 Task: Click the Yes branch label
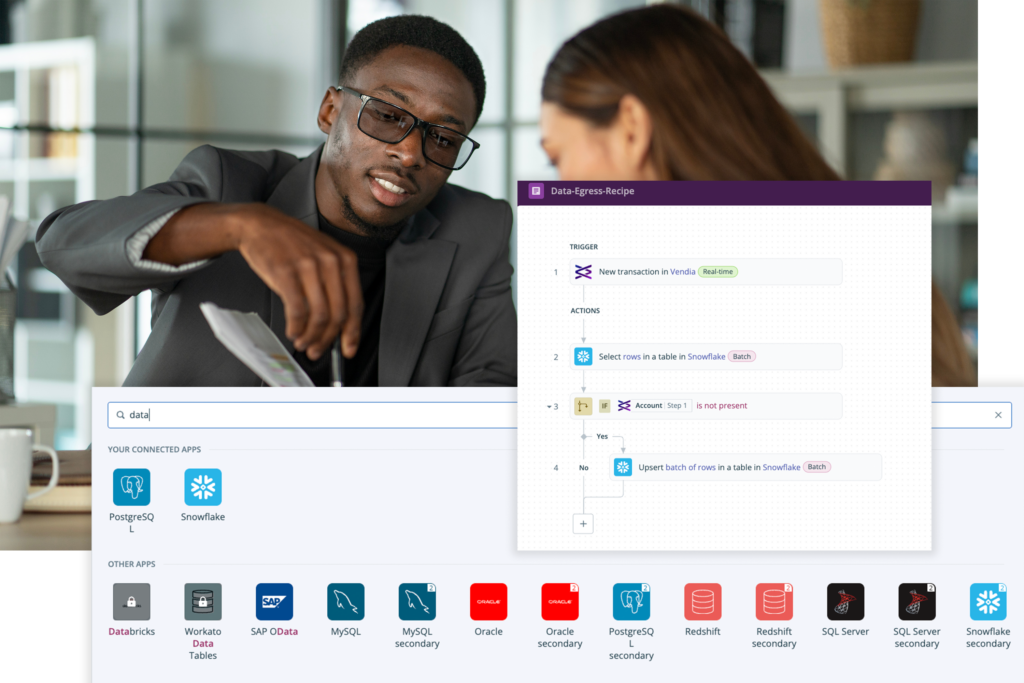coord(602,436)
